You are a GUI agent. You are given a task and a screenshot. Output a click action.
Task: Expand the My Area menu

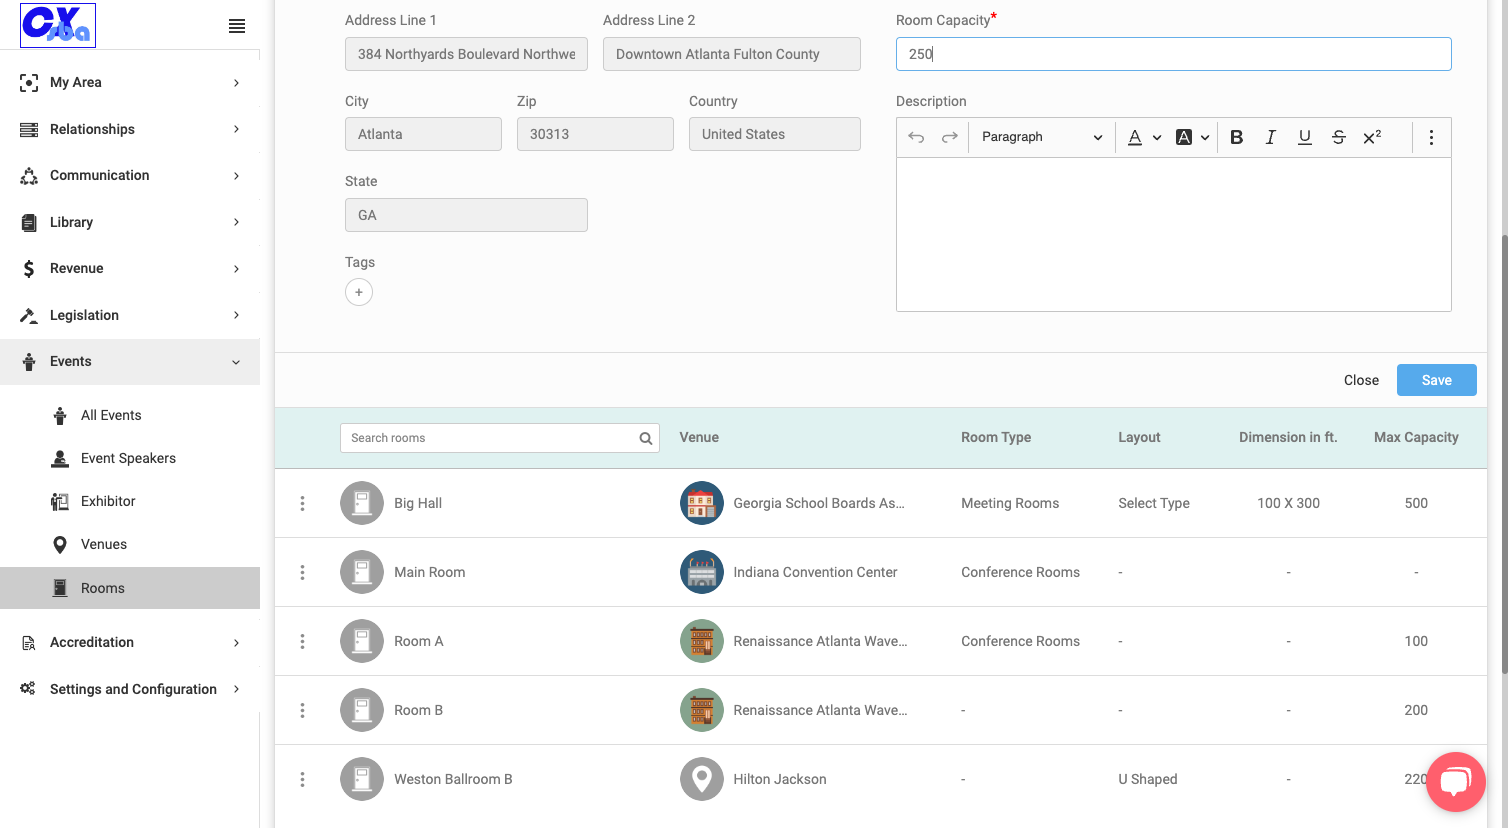coord(130,82)
